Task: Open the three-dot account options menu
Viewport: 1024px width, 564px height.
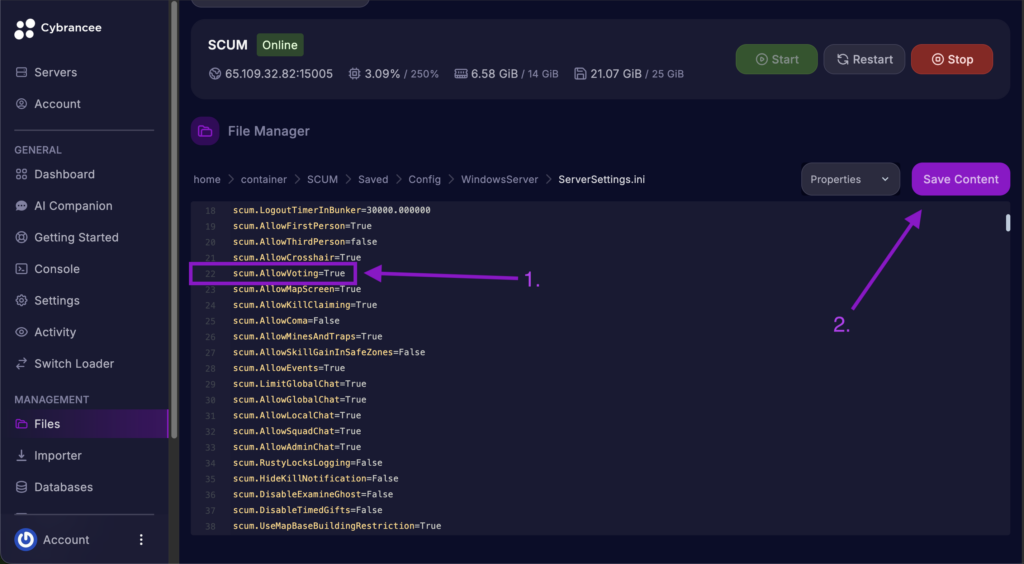Action: pos(141,540)
